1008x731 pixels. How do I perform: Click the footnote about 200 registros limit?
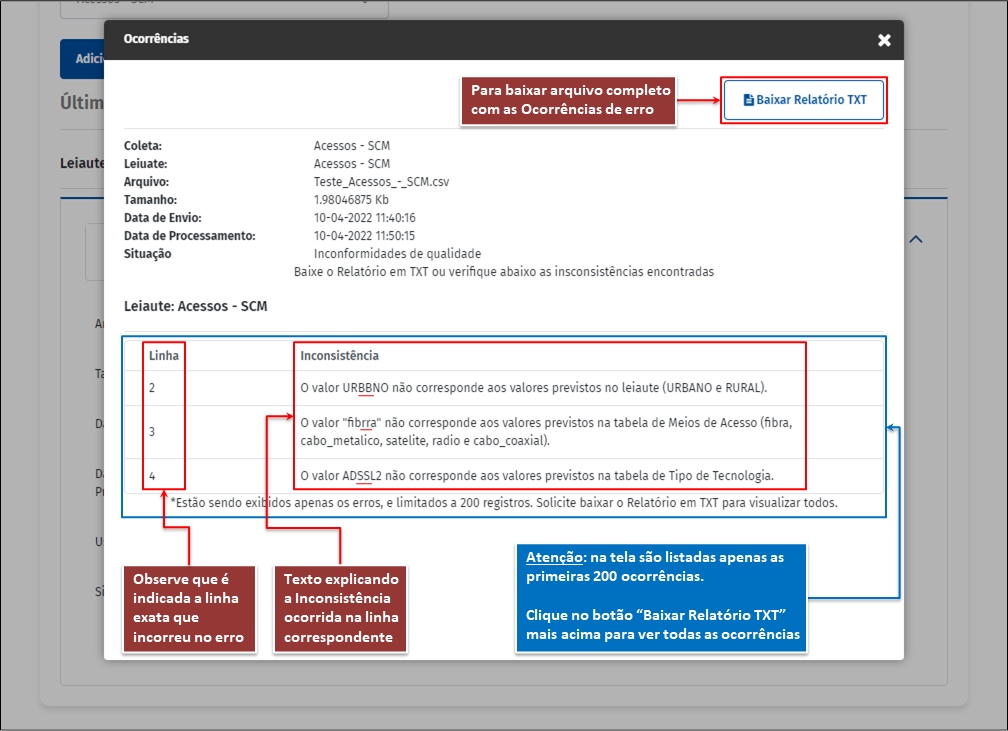click(x=503, y=503)
